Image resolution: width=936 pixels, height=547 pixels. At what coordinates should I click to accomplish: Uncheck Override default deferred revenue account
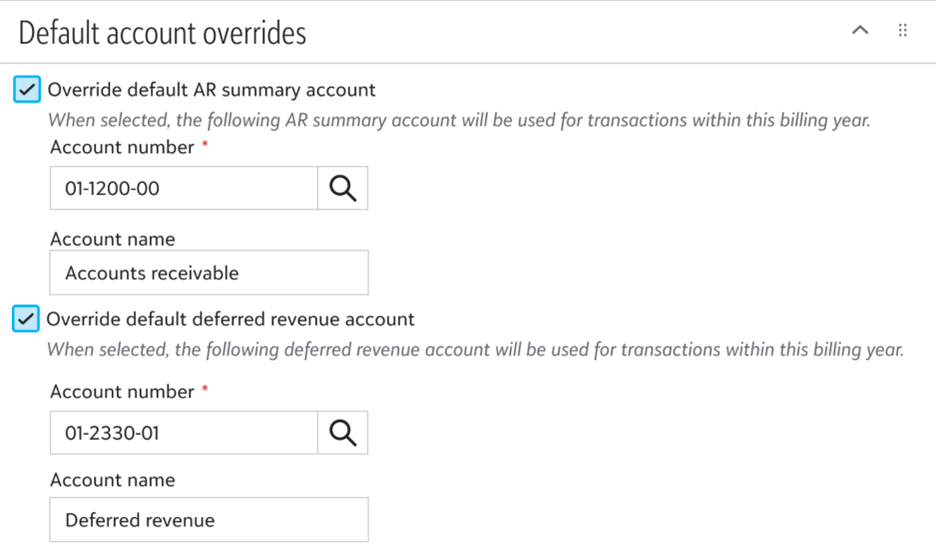[x=28, y=320]
